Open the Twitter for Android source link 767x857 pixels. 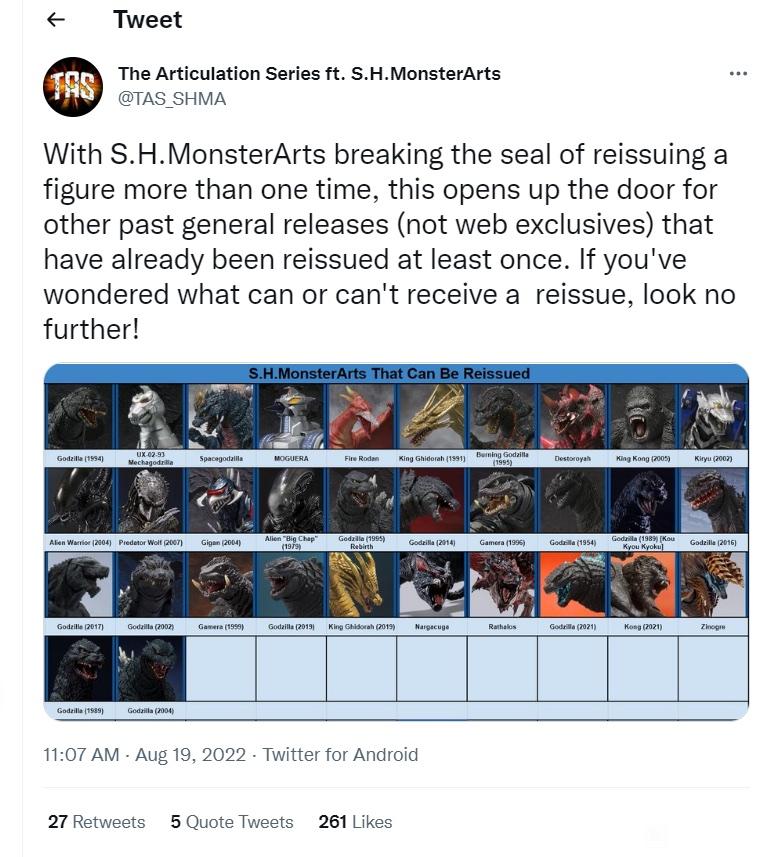(x=340, y=754)
